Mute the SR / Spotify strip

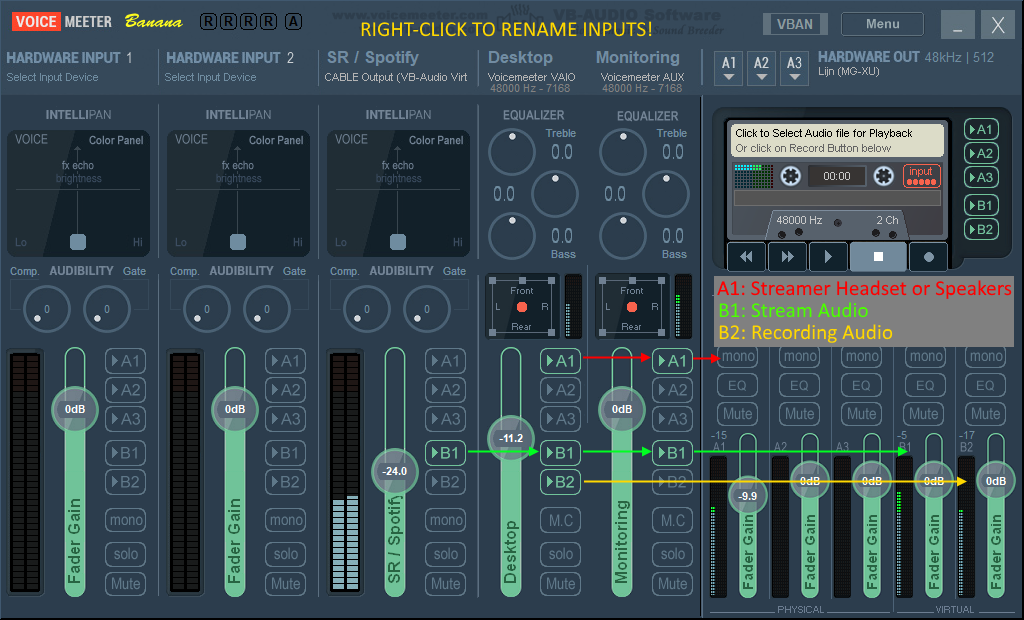445,583
